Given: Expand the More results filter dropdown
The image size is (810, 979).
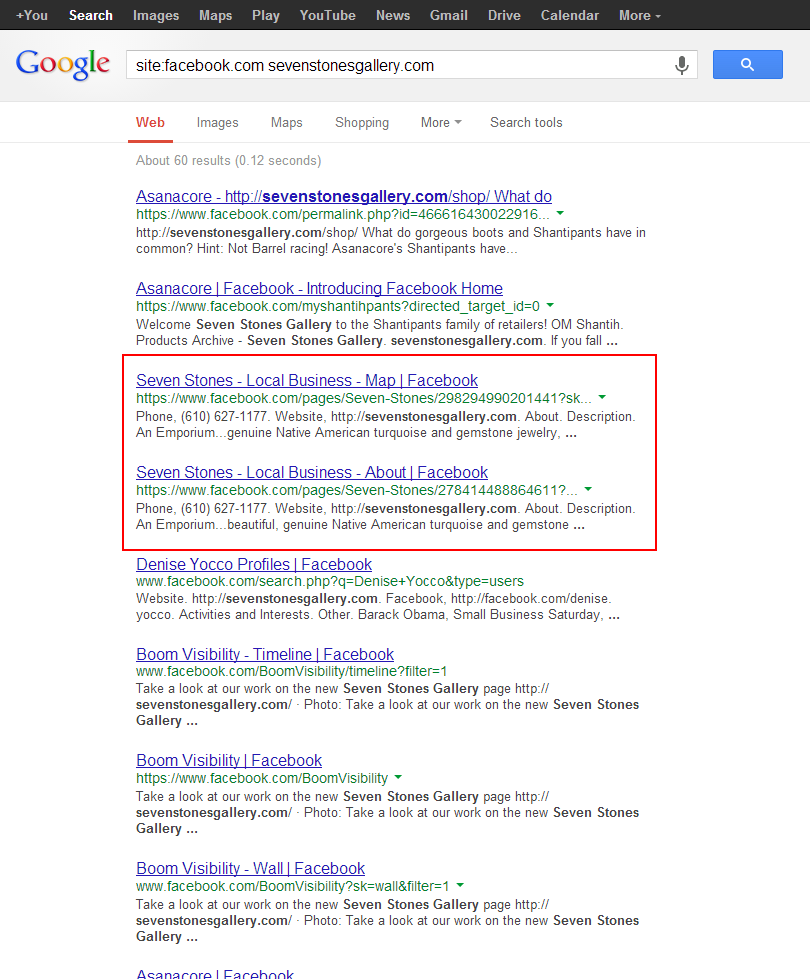Looking at the screenshot, I should click(441, 122).
